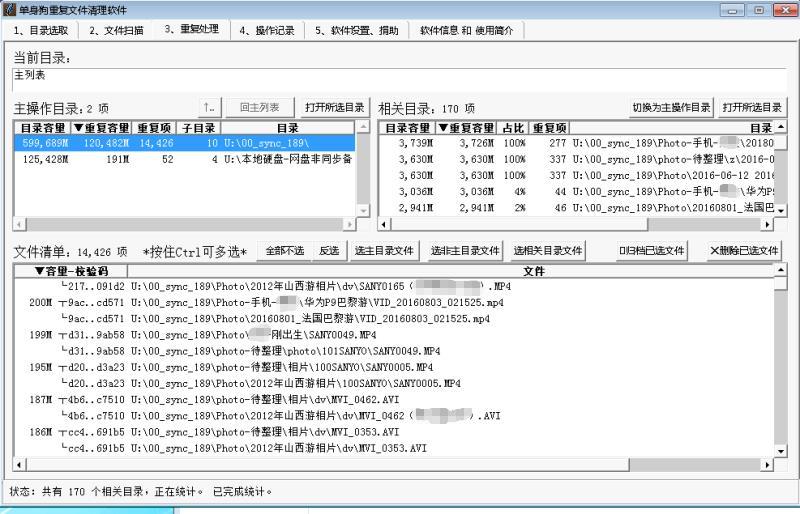The image size is (800, 514).
Task: Select 186M file 相片\dv\MVI_0353.AVI
Action: click(394, 432)
